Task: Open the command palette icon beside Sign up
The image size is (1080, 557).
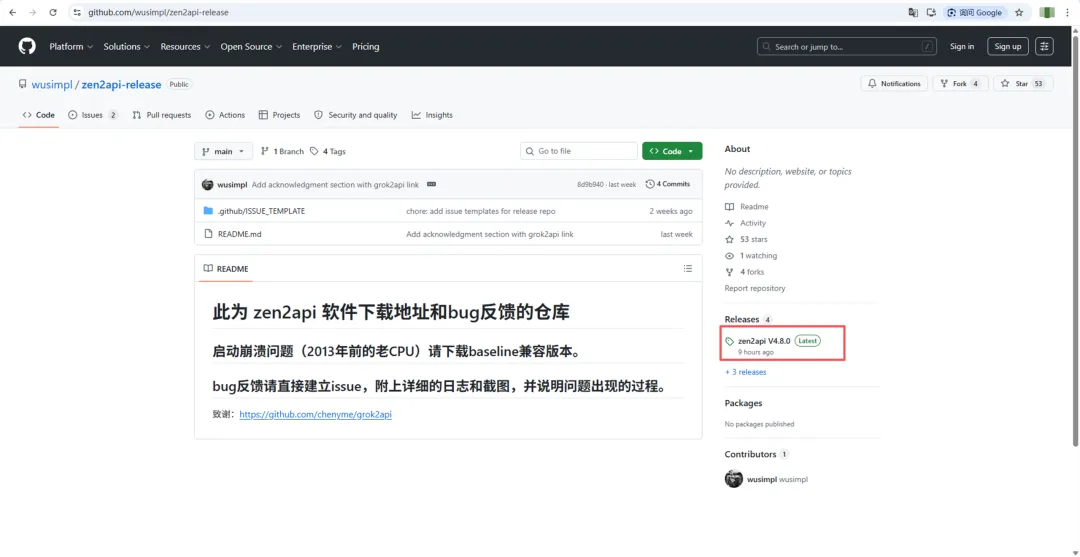Action: coord(1045,46)
